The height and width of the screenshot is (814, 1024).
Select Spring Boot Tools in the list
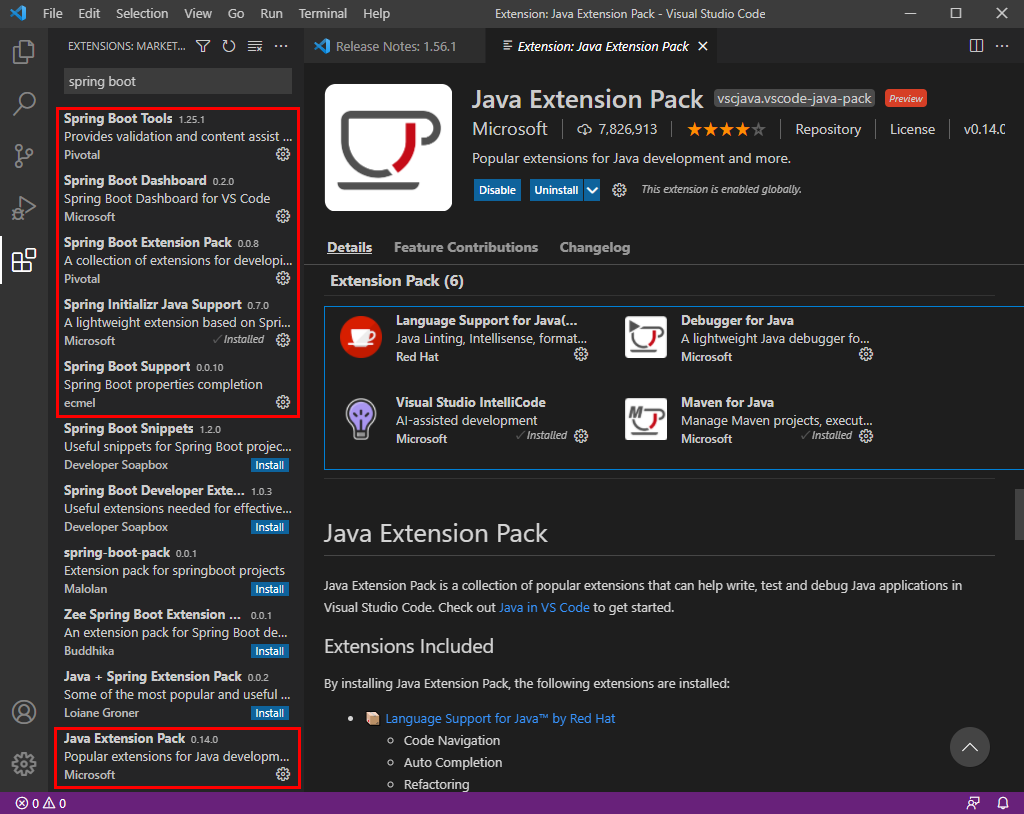coord(178,137)
